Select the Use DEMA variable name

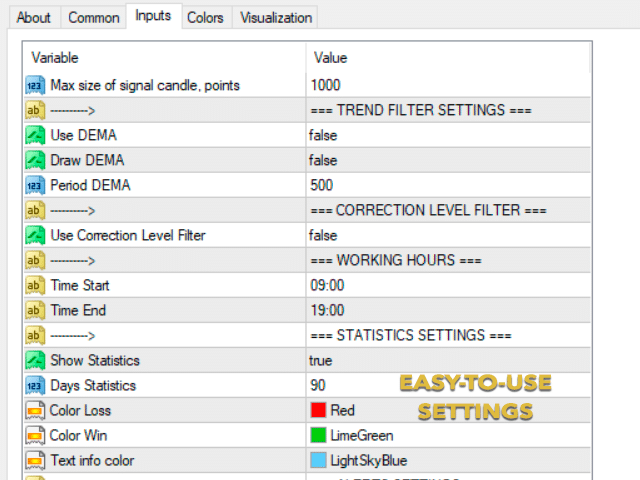click(x=84, y=135)
